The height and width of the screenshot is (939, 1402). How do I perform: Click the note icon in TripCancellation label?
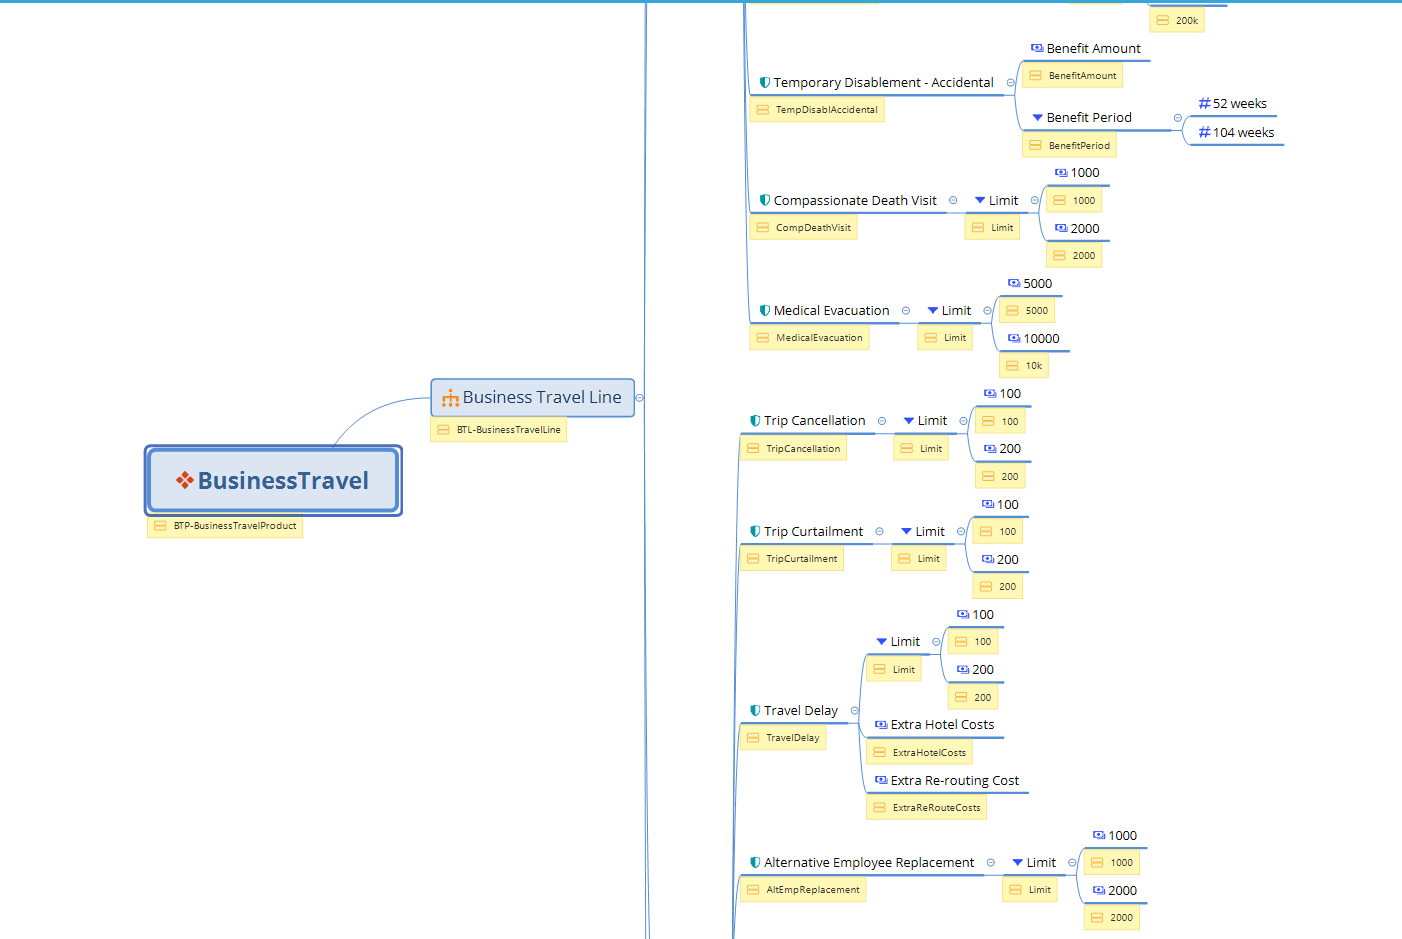(x=753, y=449)
